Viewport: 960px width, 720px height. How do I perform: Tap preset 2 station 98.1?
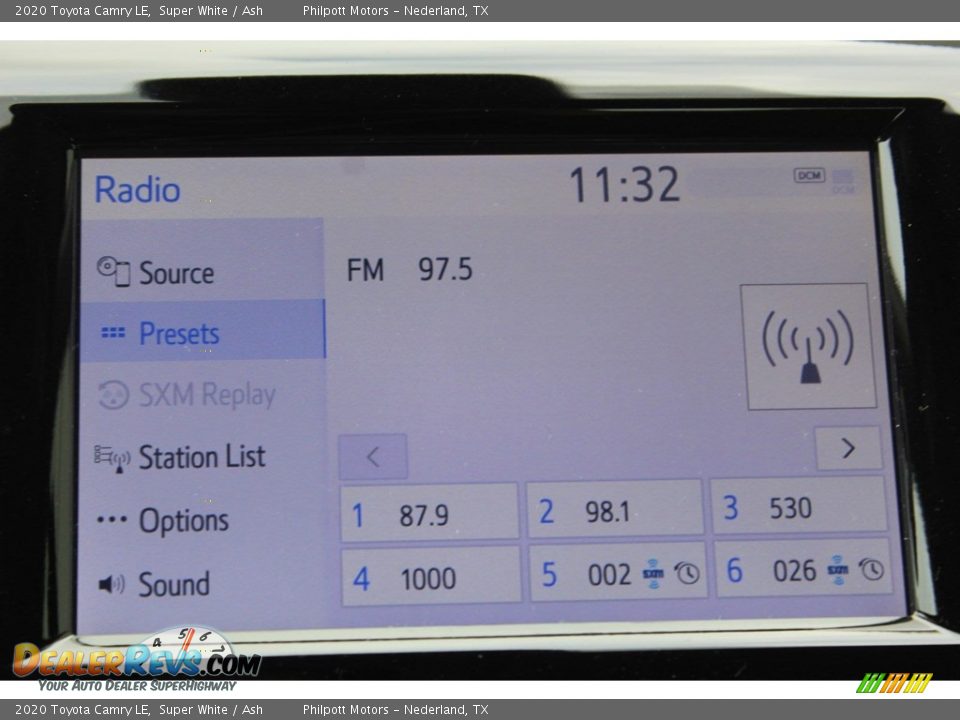(615, 509)
